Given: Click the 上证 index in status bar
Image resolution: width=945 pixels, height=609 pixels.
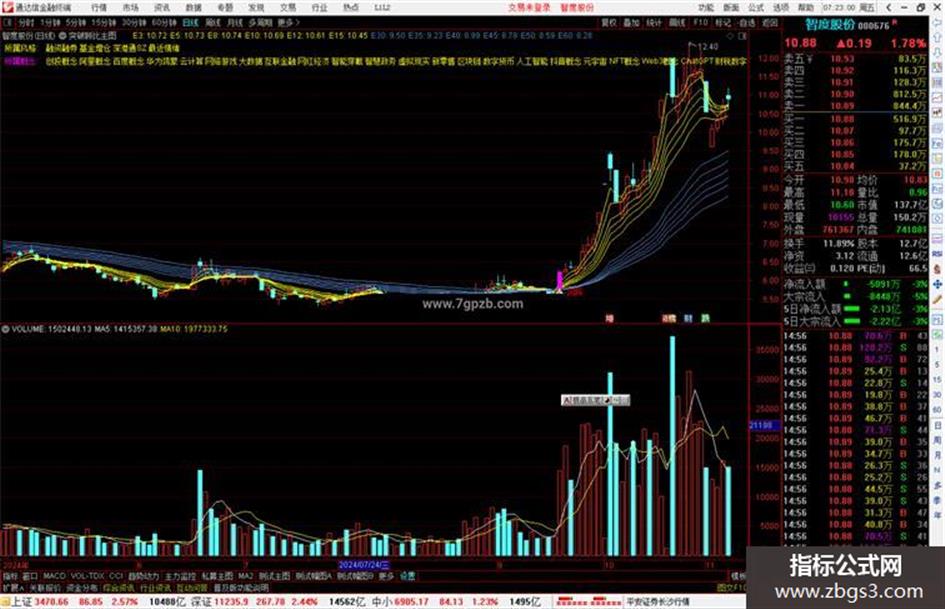Looking at the screenshot, I should (21, 602).
